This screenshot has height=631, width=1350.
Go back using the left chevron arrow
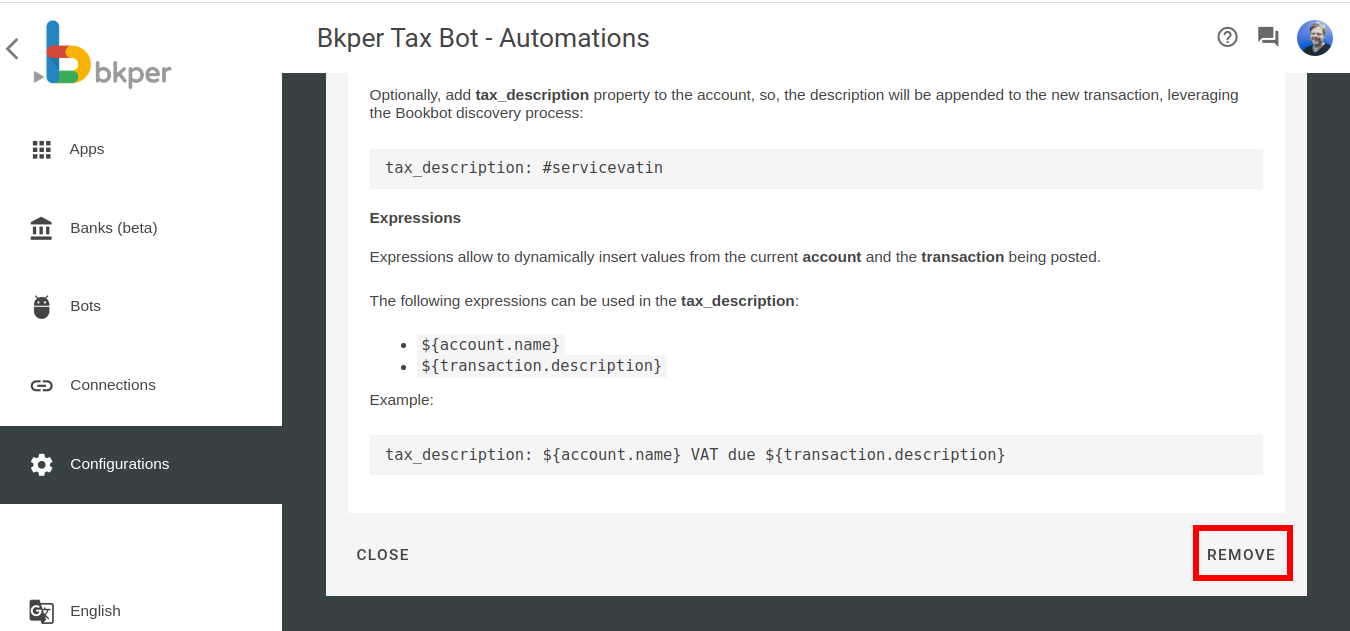[13, 48]
